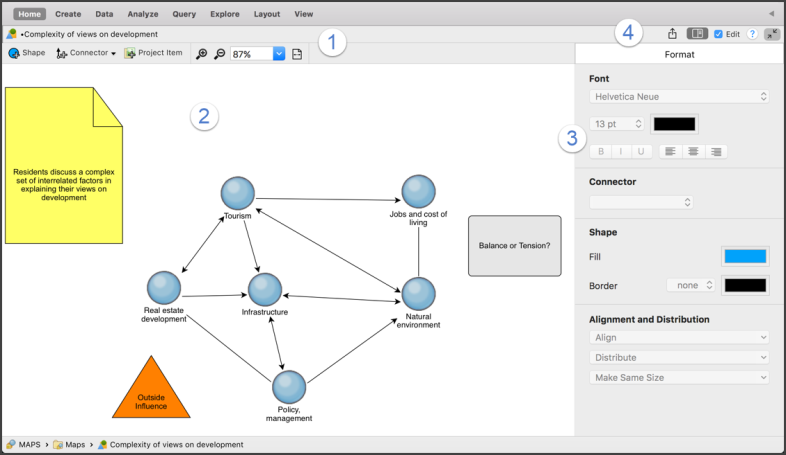Select the Real estate development node
This screenshot has width=786, height=455.
tap(163, 288)
